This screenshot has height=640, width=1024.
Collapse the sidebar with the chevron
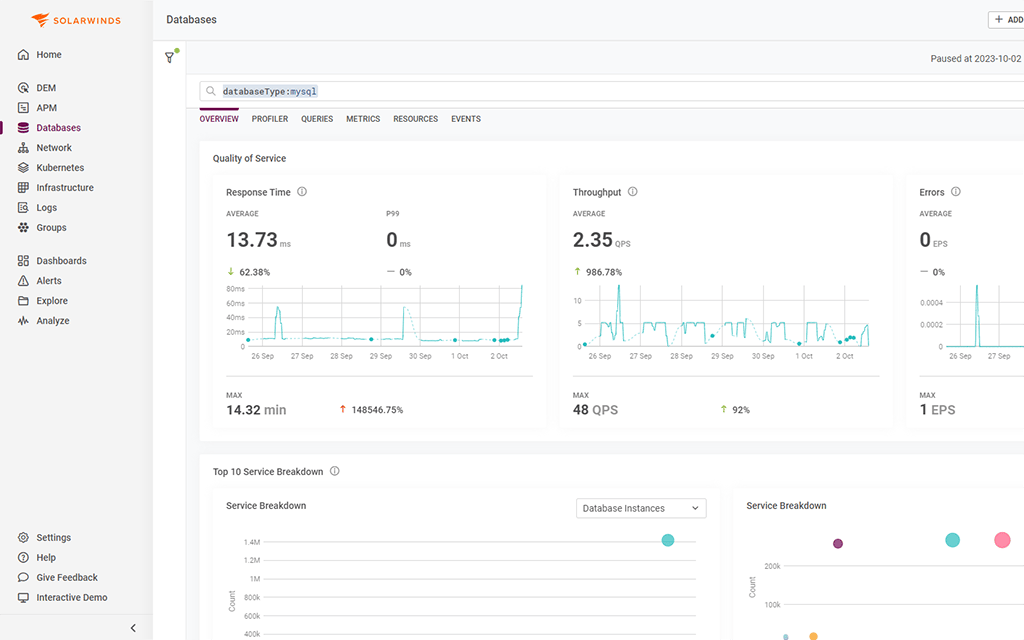coord(133,628)
